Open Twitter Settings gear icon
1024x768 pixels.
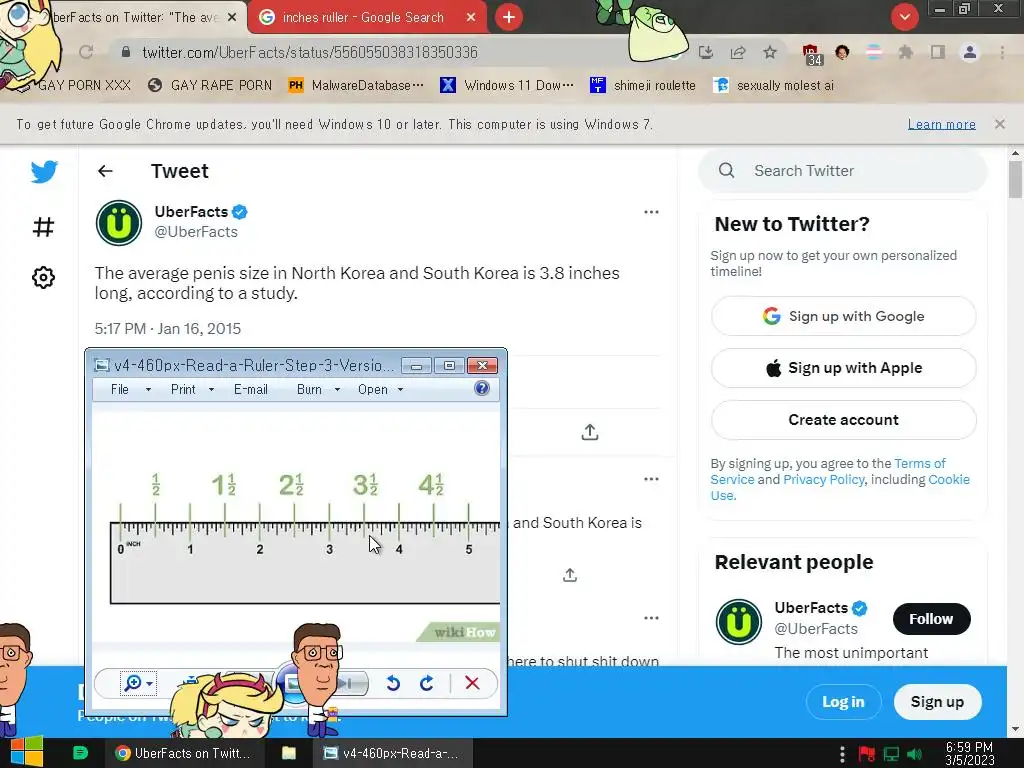(43, 278)
